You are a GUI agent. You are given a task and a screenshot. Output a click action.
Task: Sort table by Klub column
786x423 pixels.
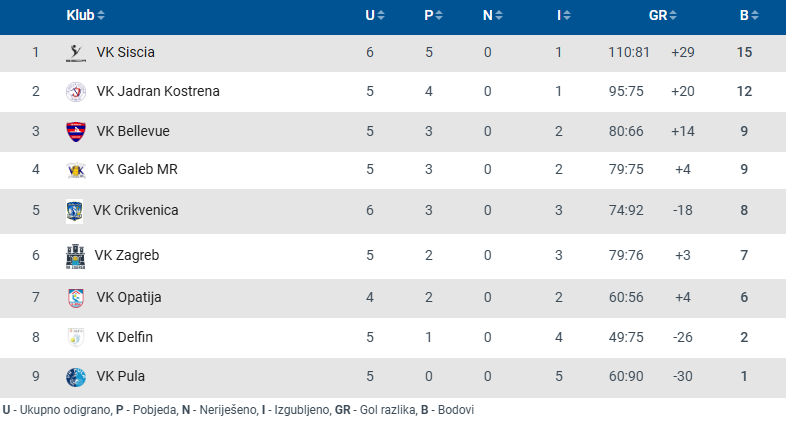click(x=85, y=15)
